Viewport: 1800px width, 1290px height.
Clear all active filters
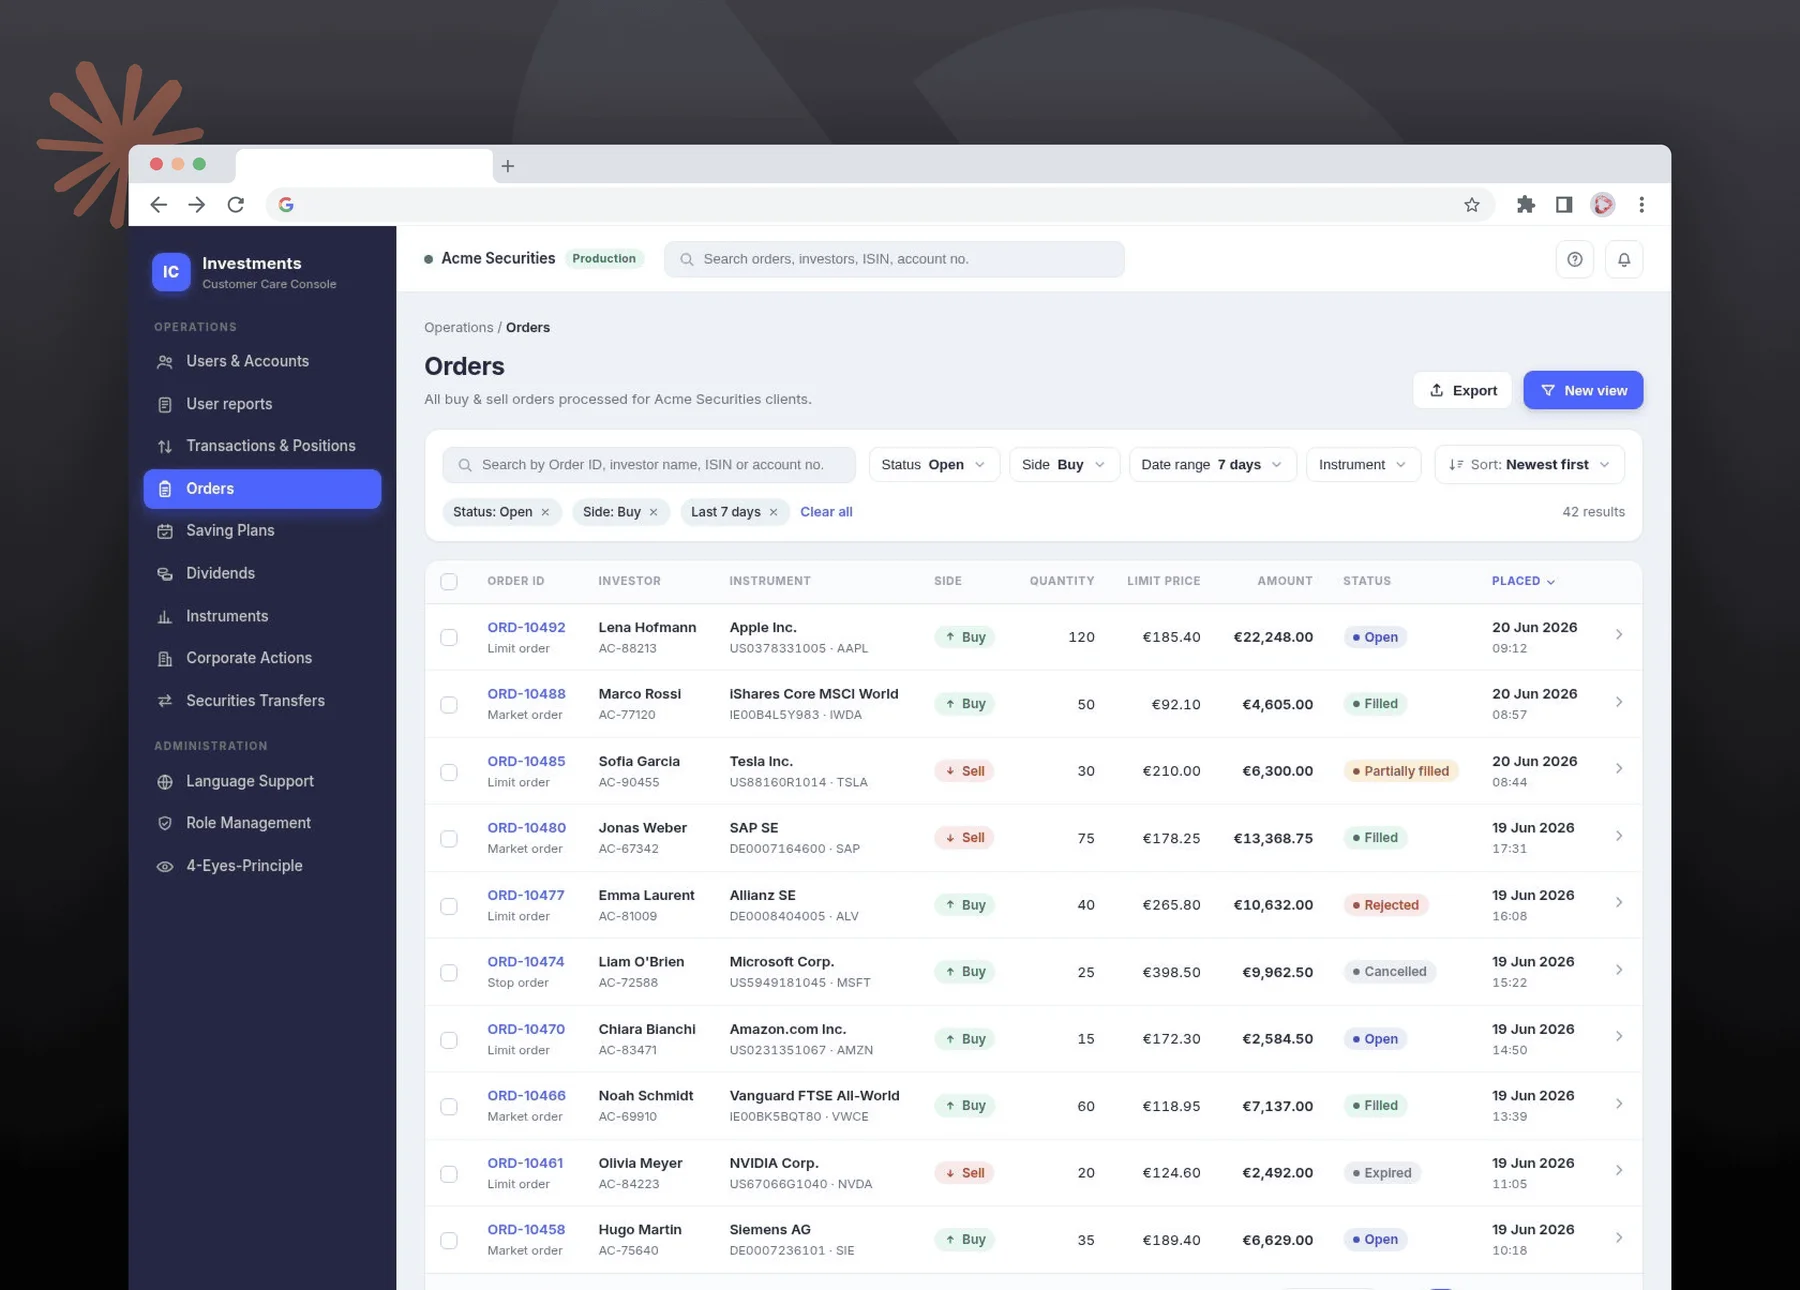click(826, 512)
